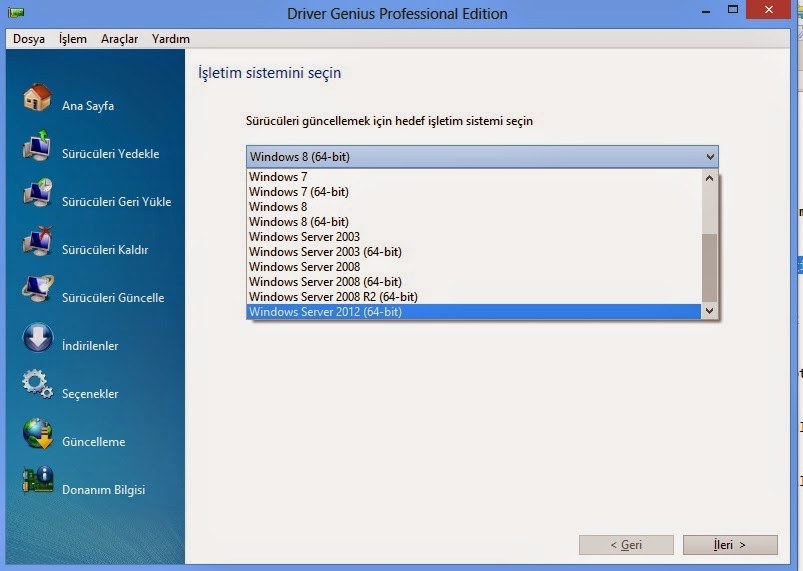Image resolution: width=803 pixels, height=571 pixels.
Task: Open Donanım Bilgisi sidebar label
Action: click(x=103, y=490)
